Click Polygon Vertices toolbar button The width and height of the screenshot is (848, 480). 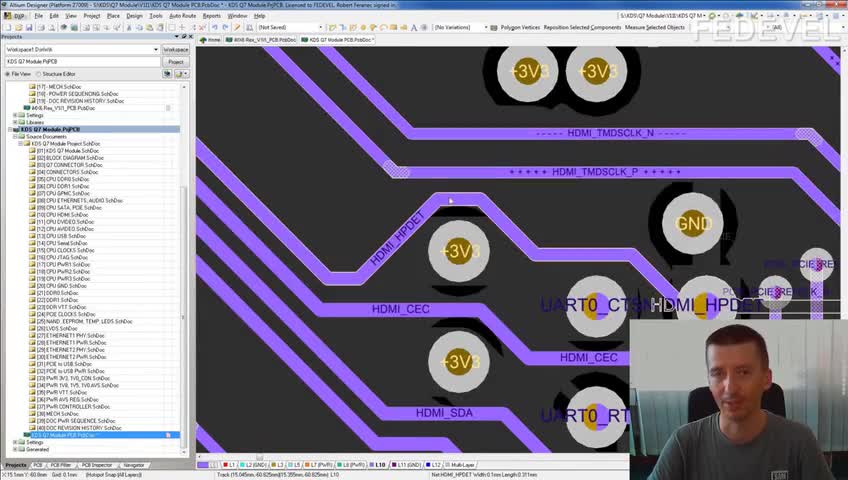[x=520, y=27]
